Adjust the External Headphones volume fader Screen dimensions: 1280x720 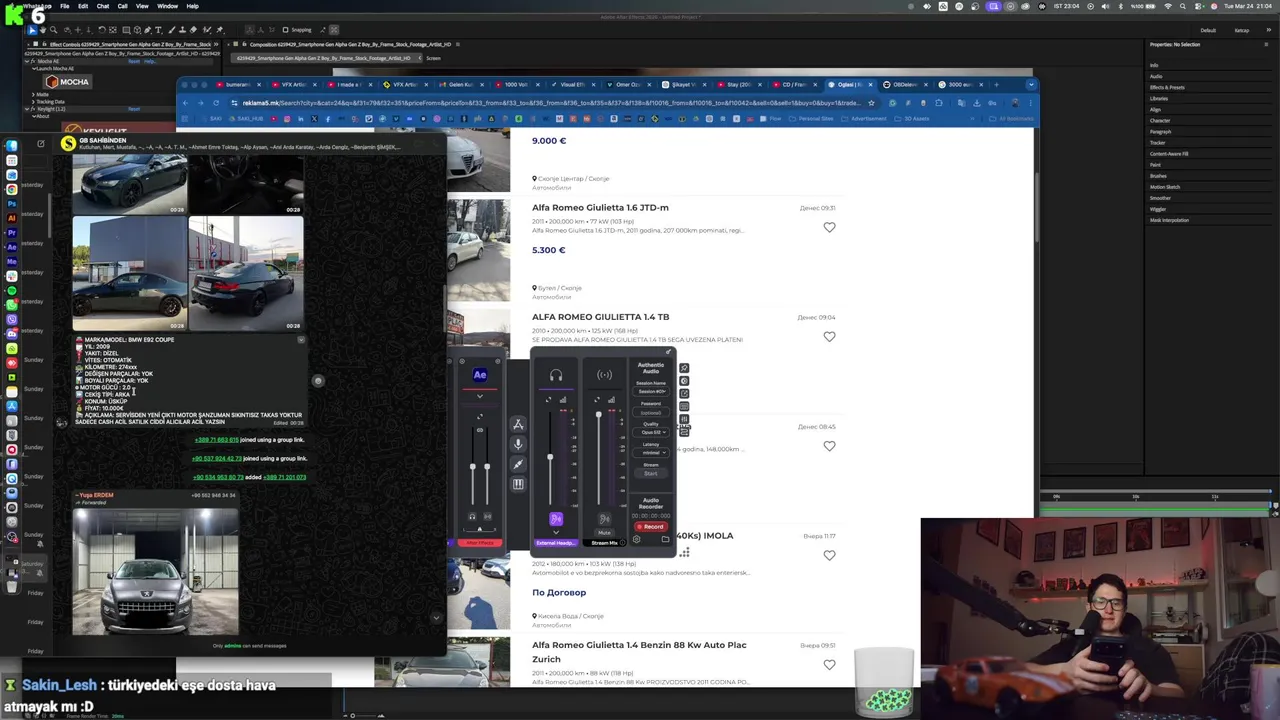pyautogui.click(x=550, y=457)
